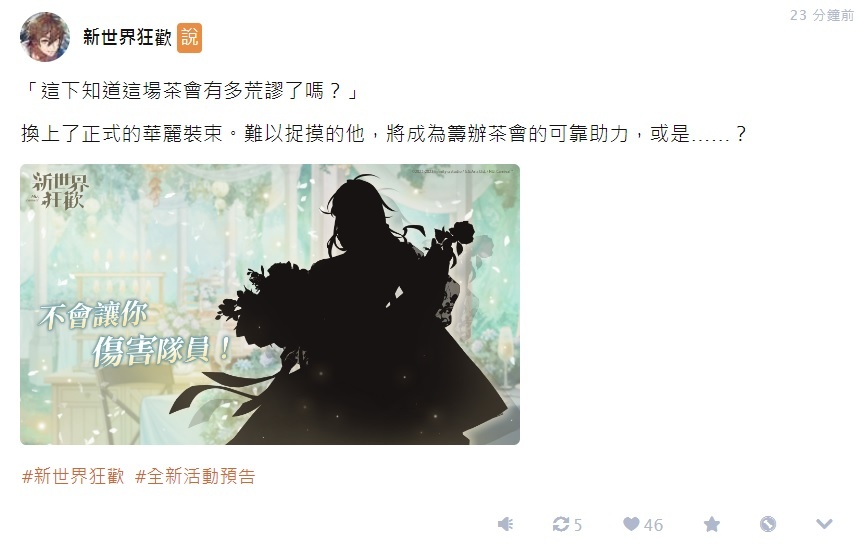
Task: Enlarge the tea party silhouette image
Action: coord(270,304)
